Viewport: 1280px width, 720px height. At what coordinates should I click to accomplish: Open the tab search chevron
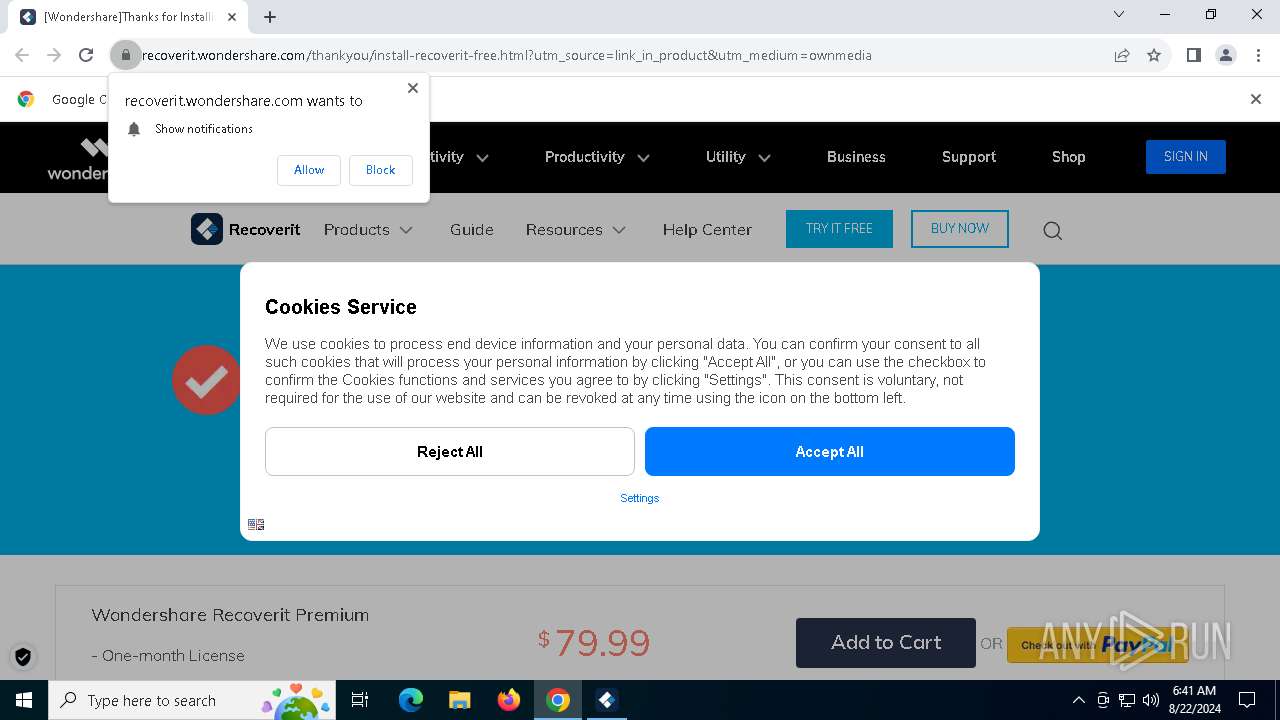(x=1119, y=14)
